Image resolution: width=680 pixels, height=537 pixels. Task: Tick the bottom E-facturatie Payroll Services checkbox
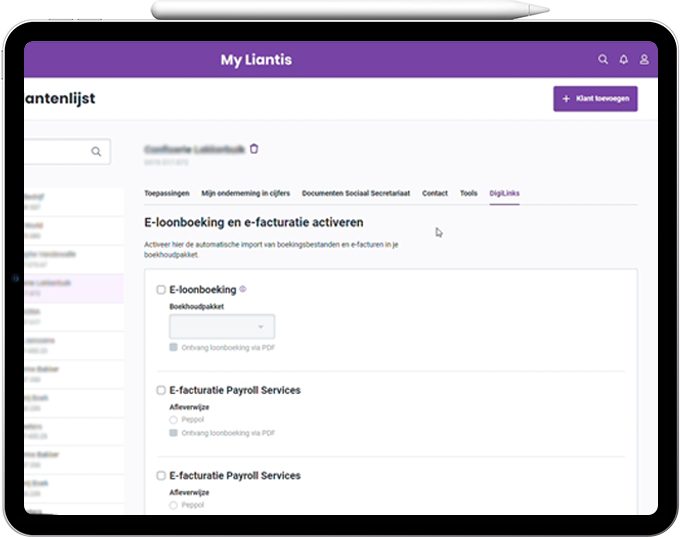click(161, 476)
